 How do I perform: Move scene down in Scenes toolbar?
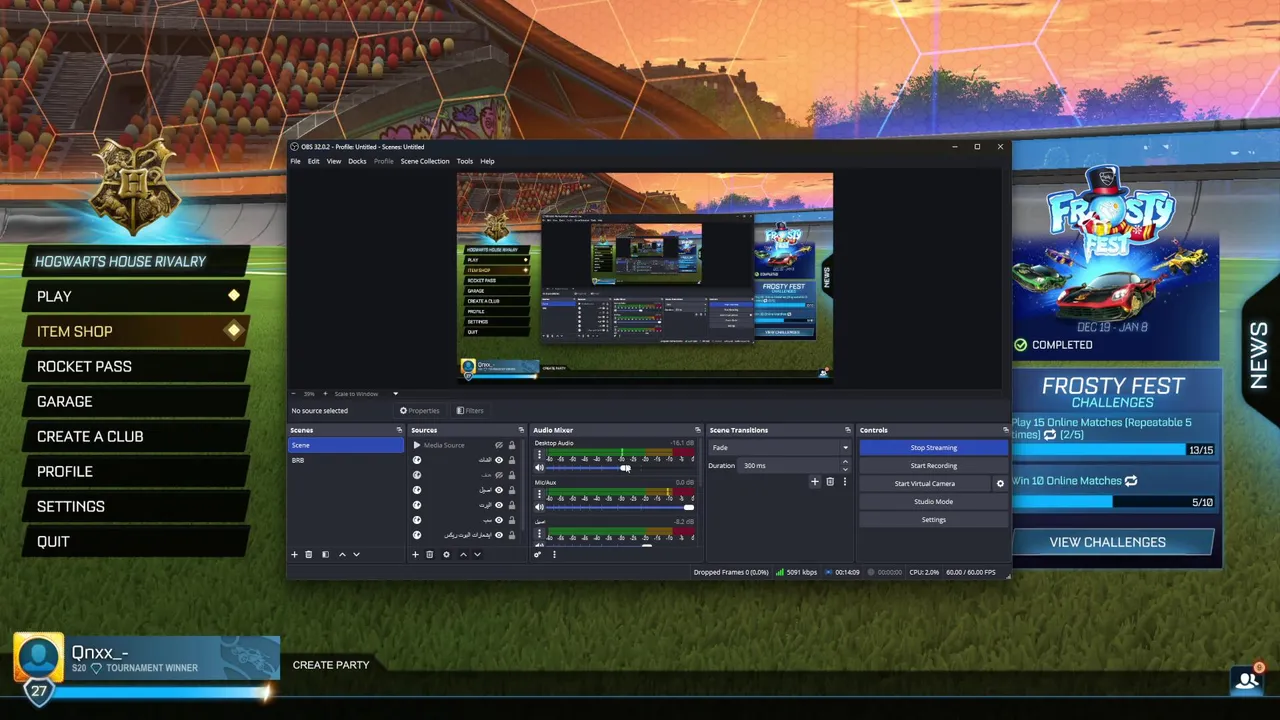coord(356,554)
